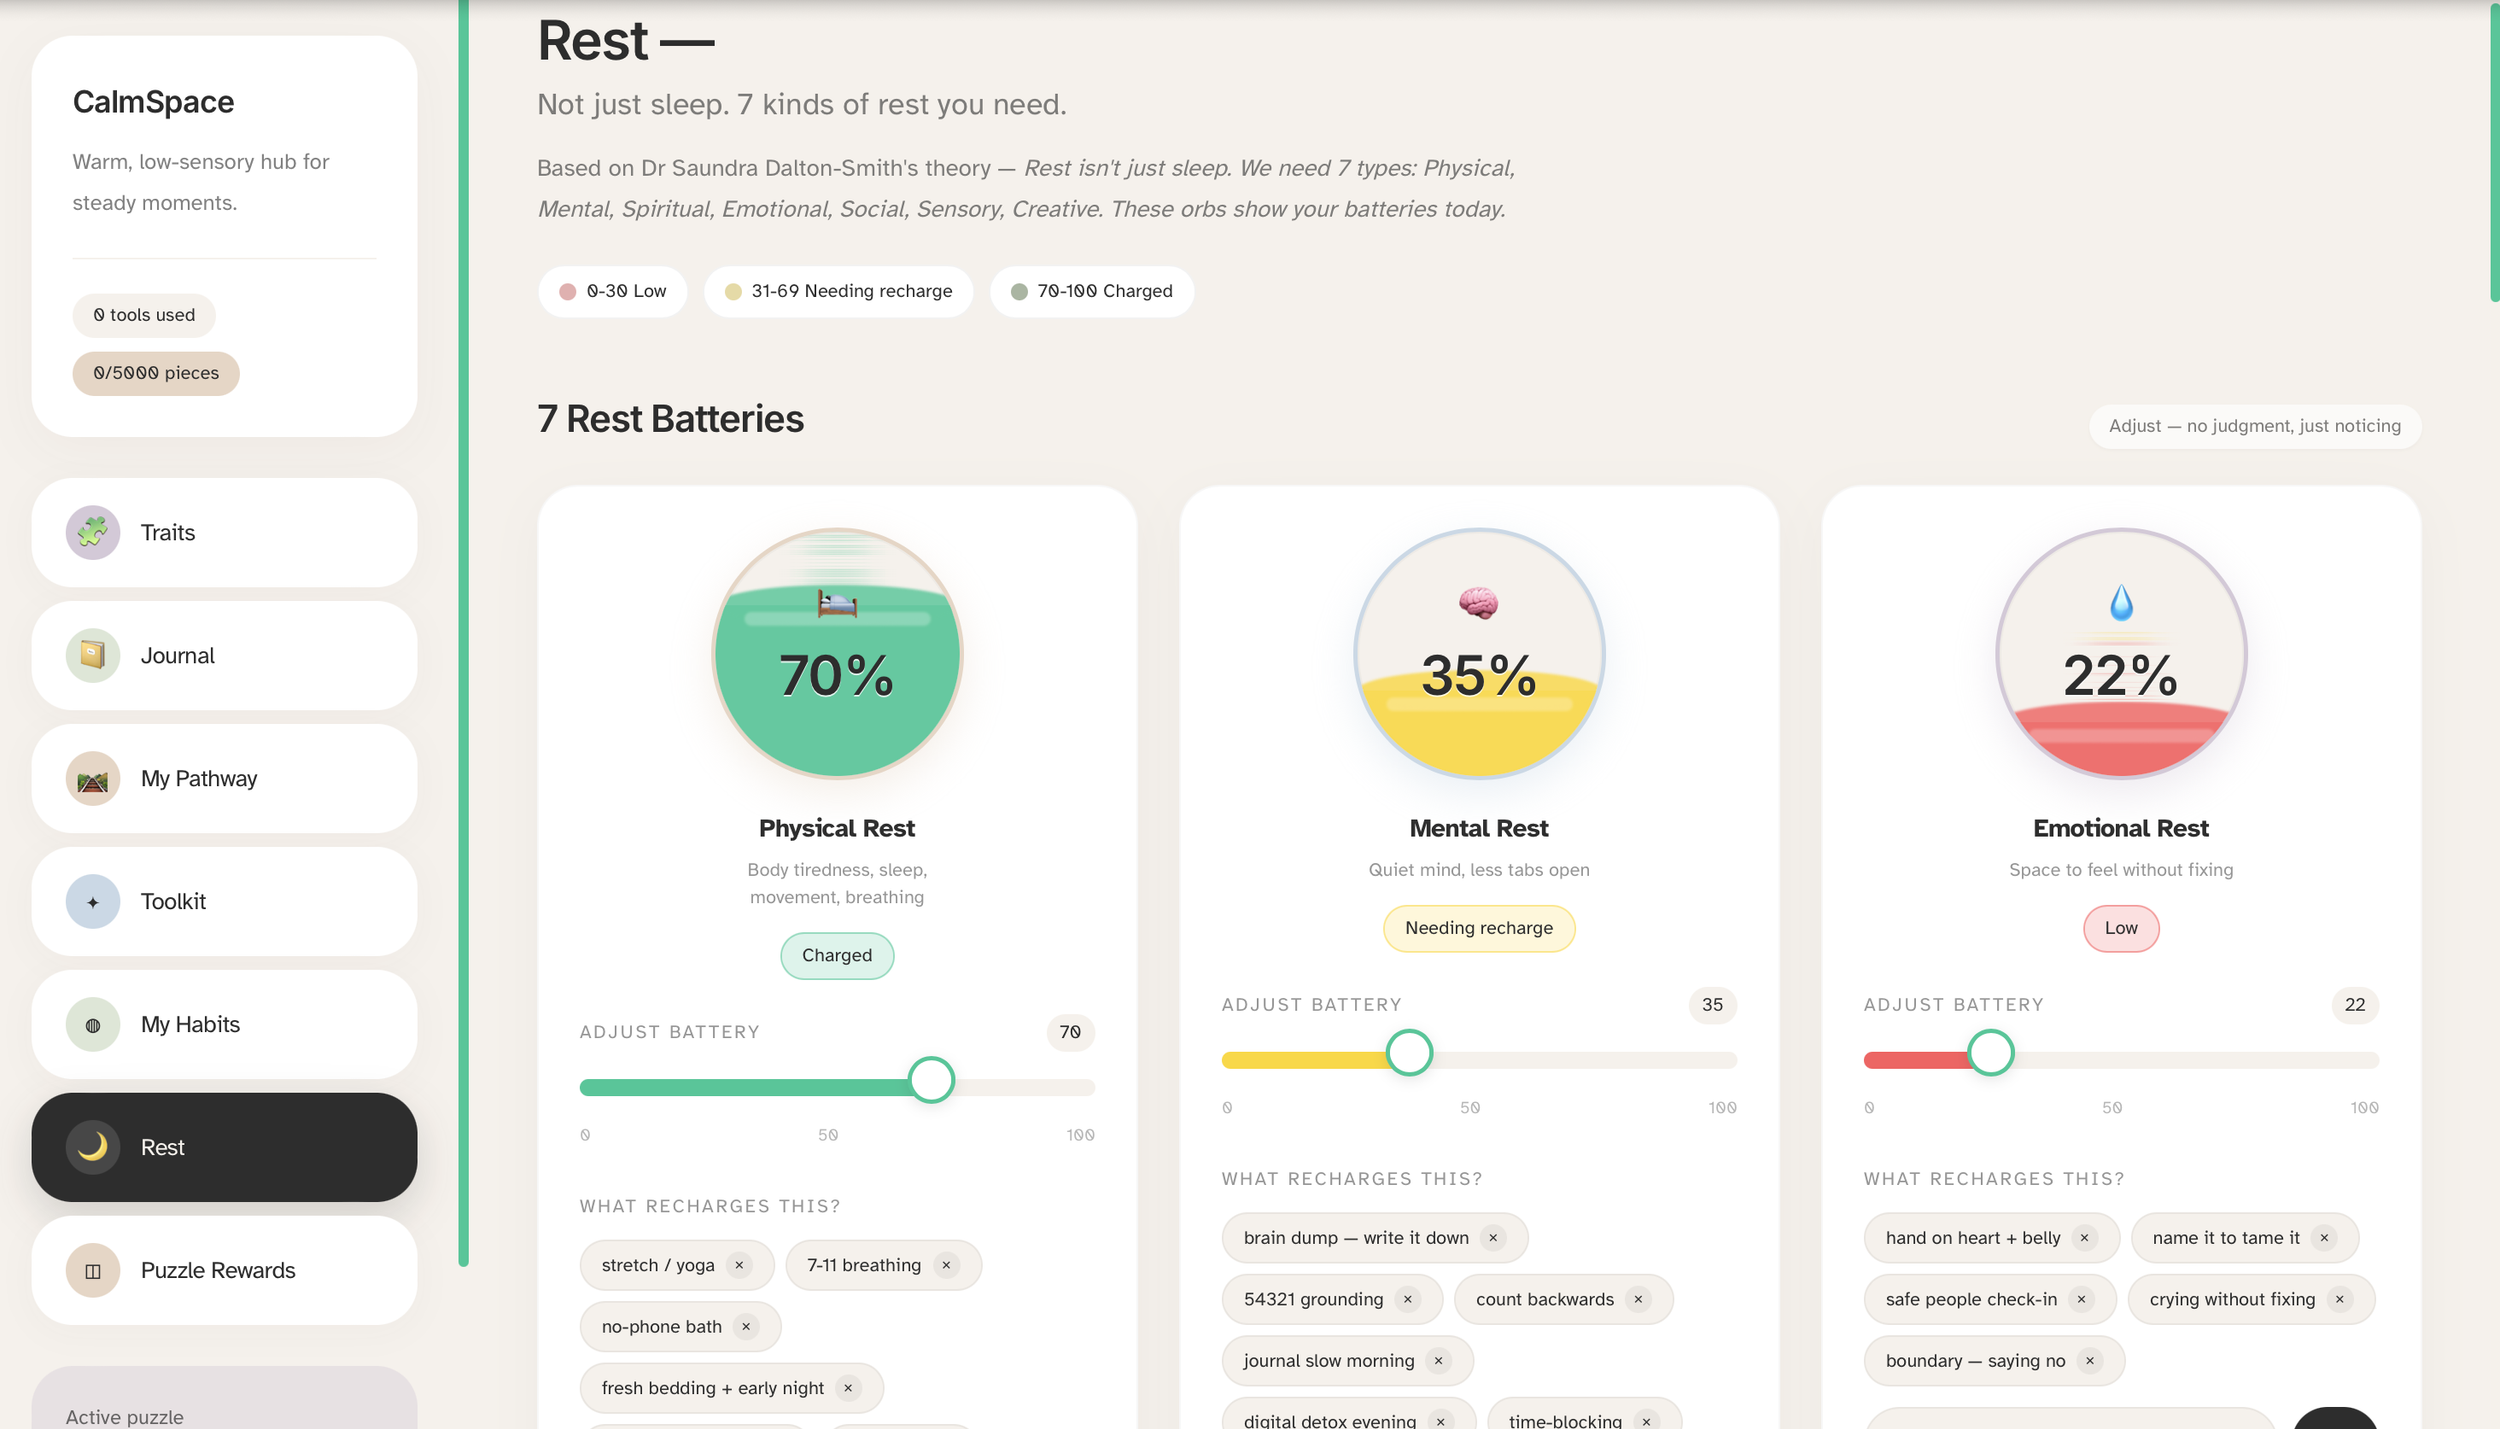This screenshot has width=2500, height=1429.
Task: Navigate to My Habits
Action: coord(224,1024)
